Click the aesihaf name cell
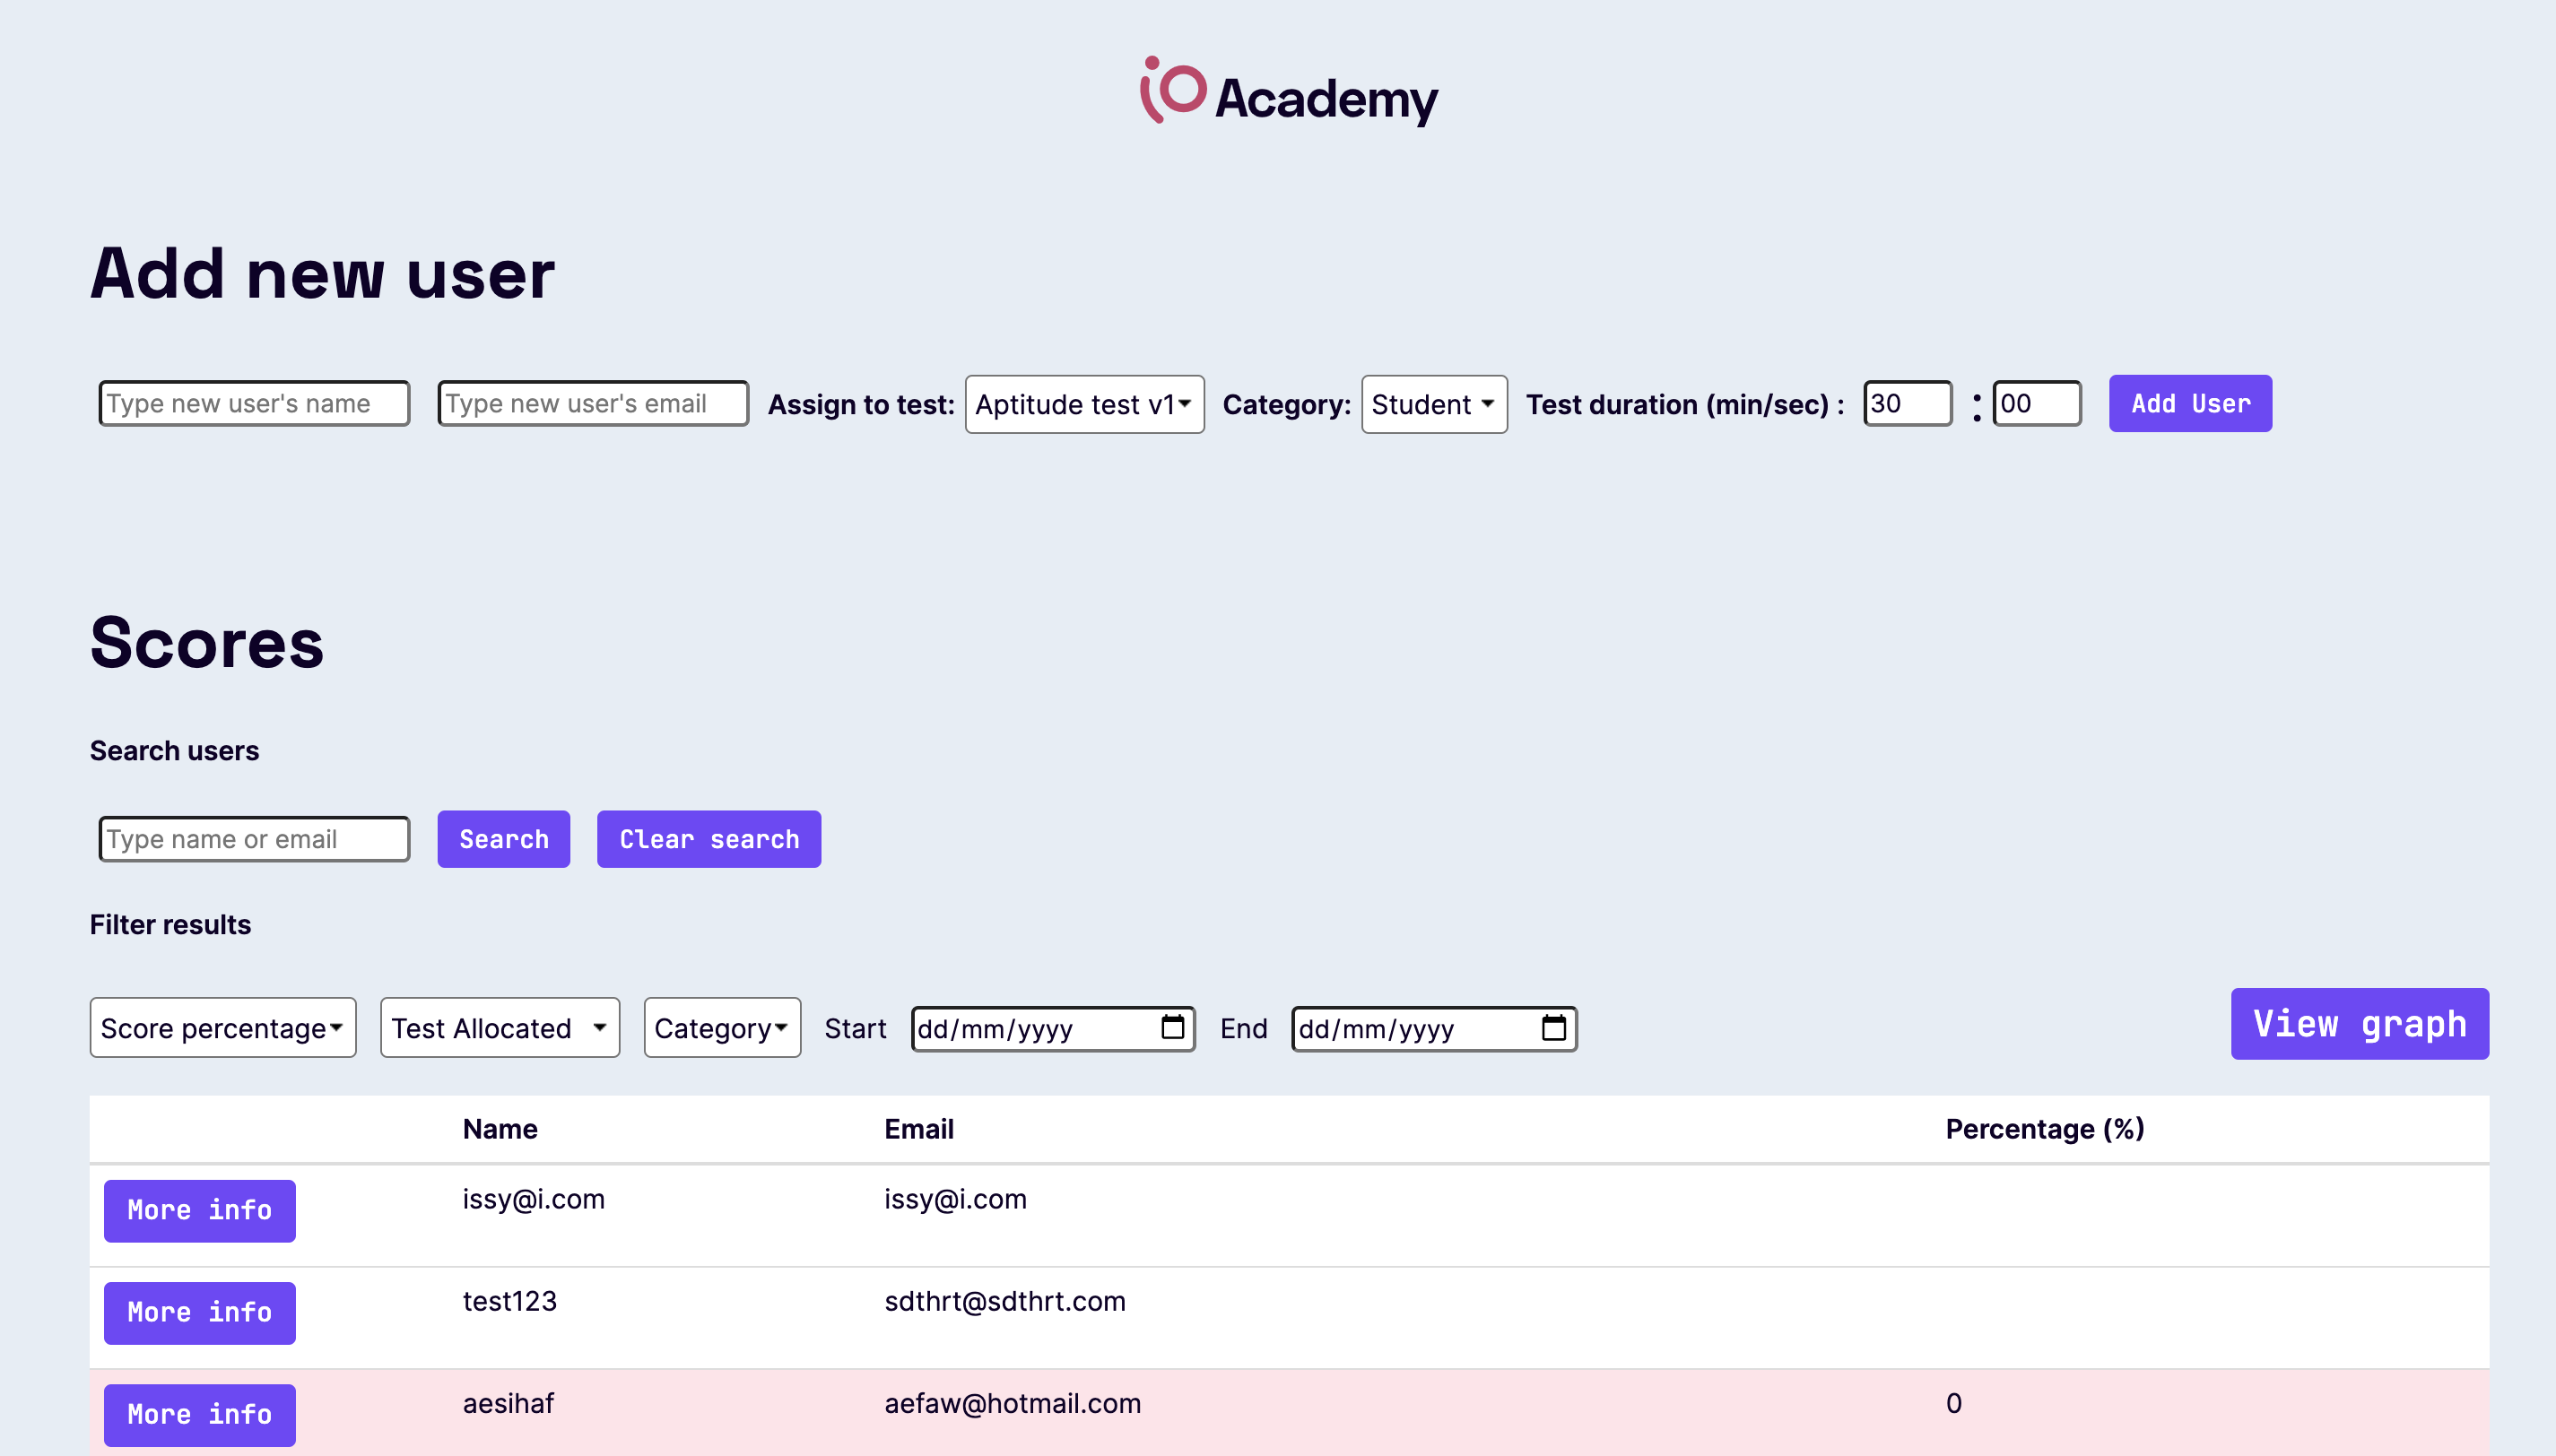Screen dimensions: 2556x1456 click(x=508, y=1403)
